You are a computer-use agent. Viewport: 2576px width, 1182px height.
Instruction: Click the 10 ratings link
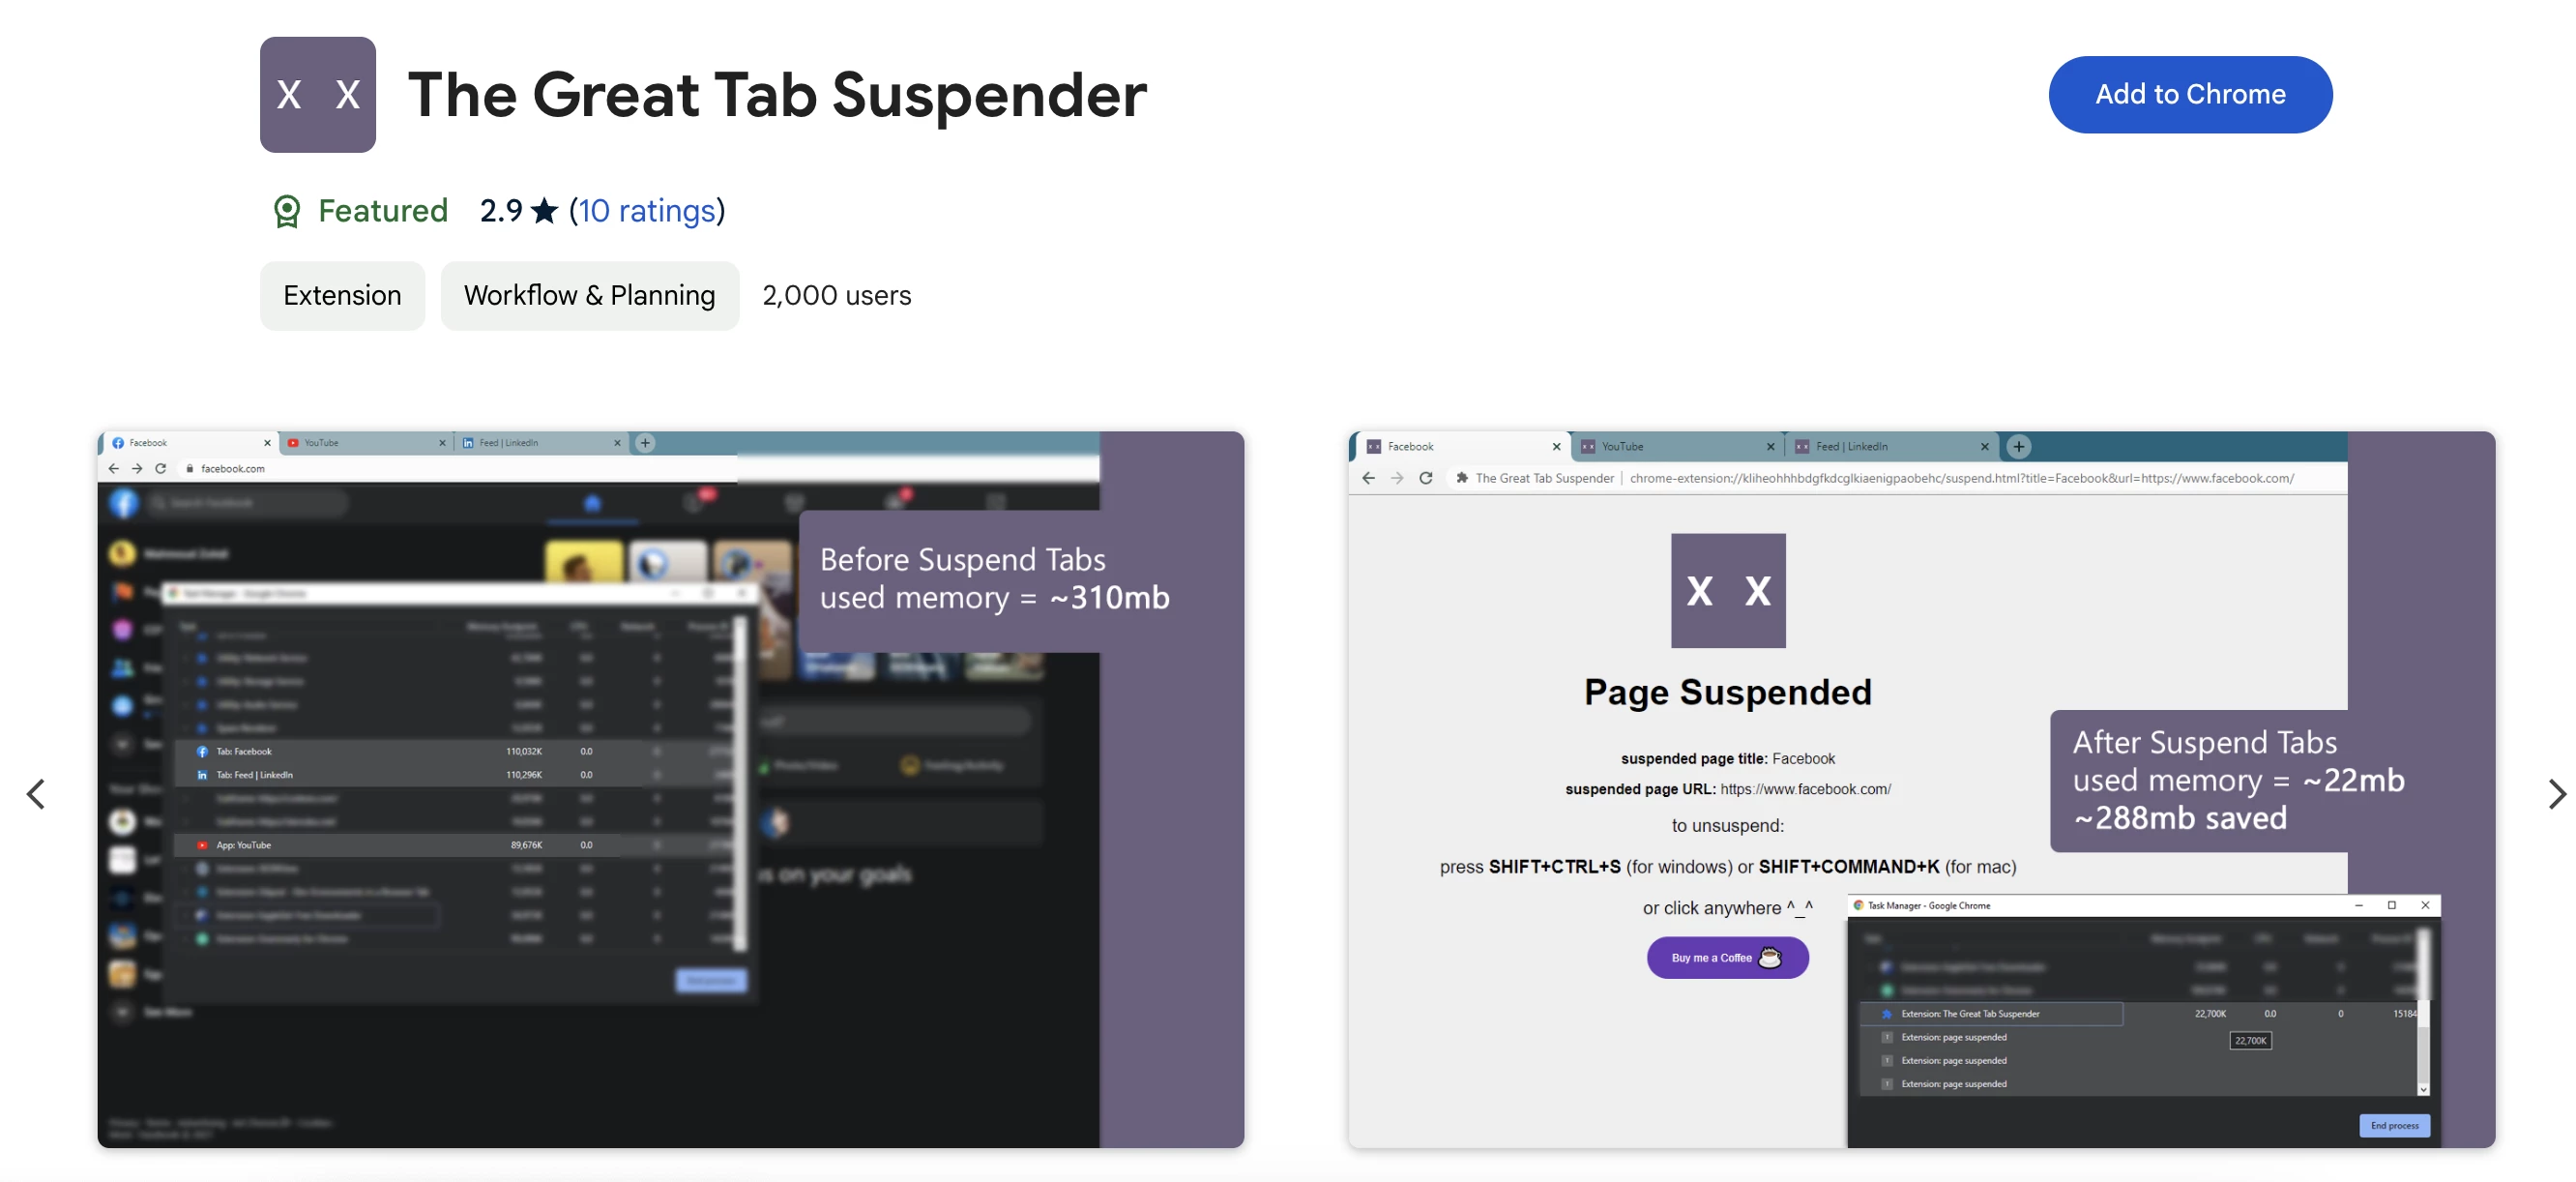click(646, 211)
